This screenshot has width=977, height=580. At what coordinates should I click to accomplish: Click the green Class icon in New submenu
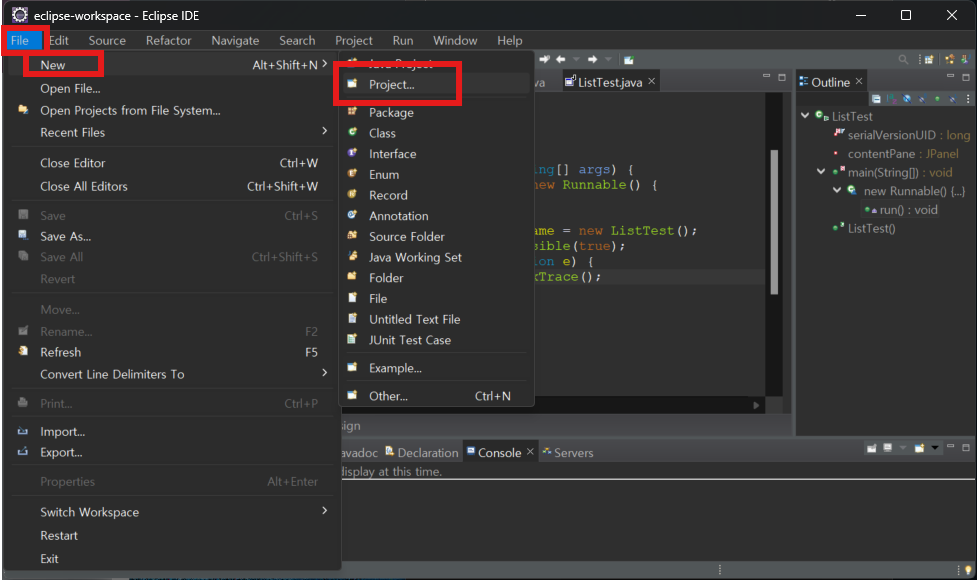352,132
